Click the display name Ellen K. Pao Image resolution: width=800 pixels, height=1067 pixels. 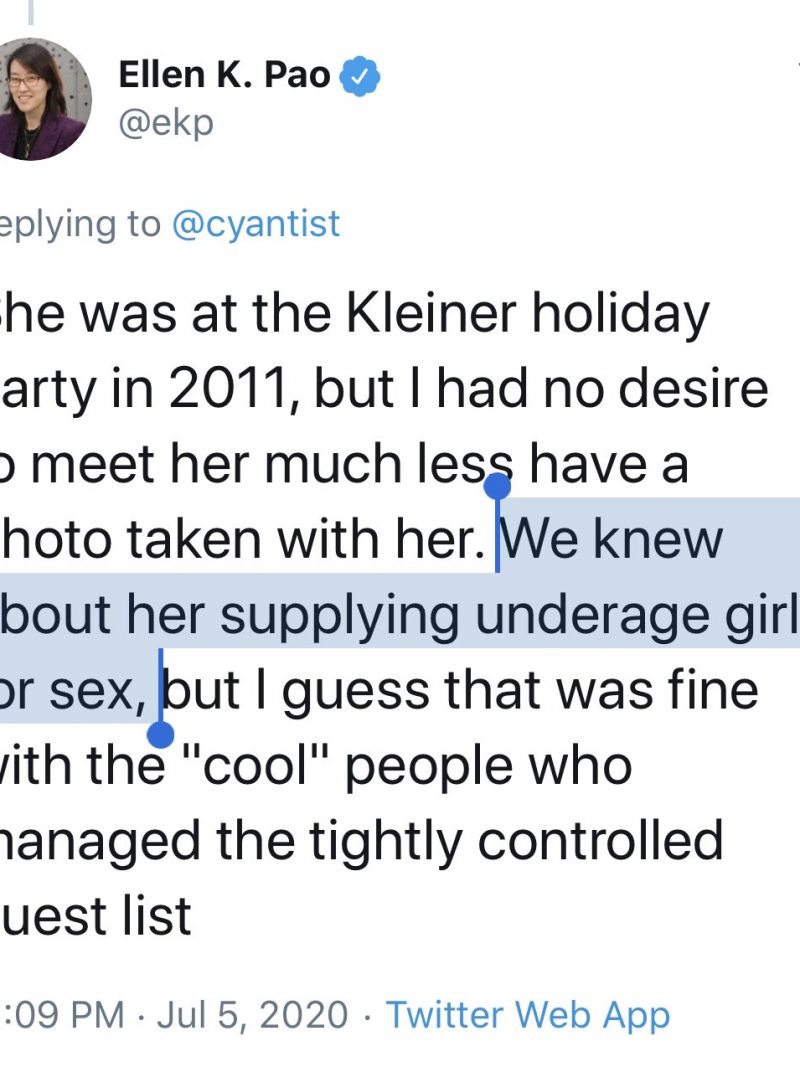click(x=224, y=75)
